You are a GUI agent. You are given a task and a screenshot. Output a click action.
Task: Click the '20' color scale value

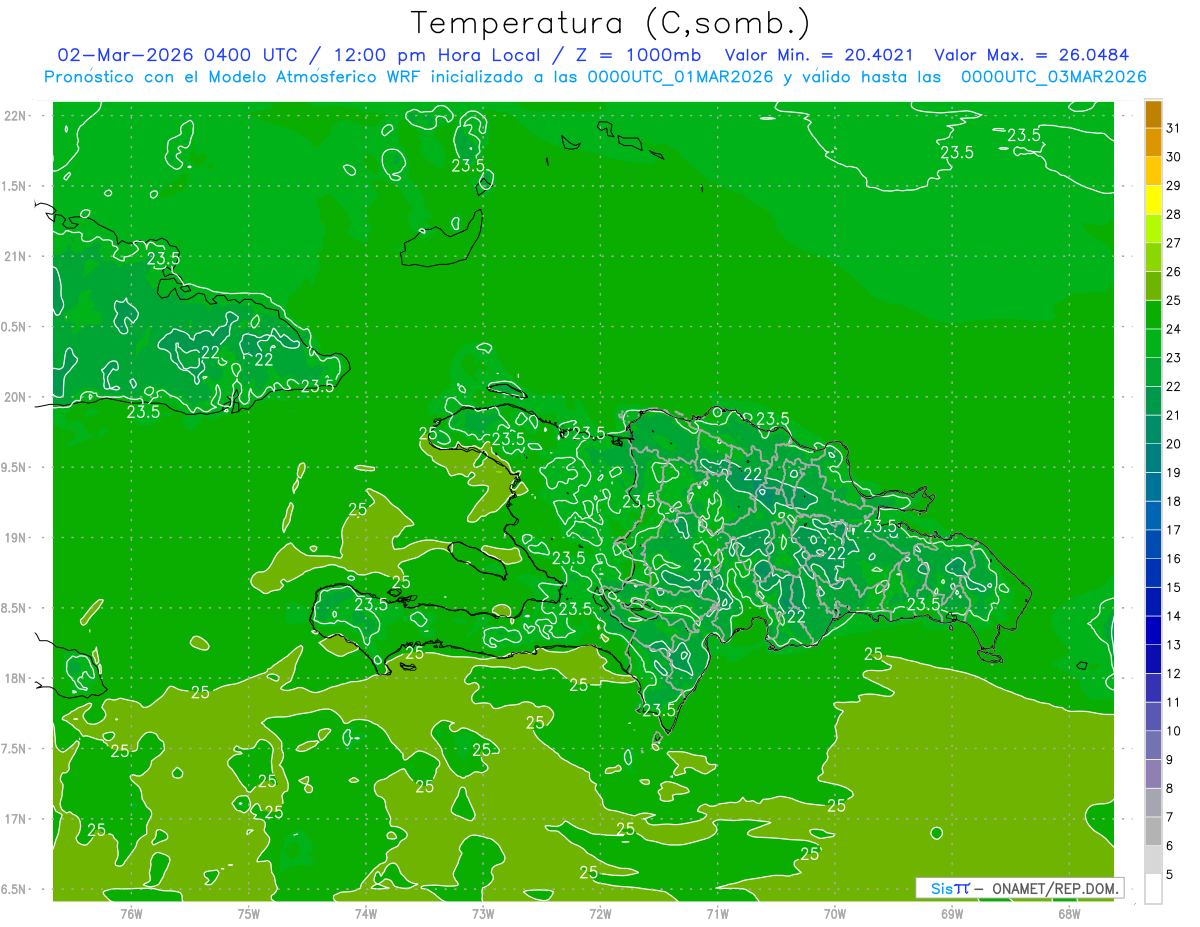(1174, 444)
